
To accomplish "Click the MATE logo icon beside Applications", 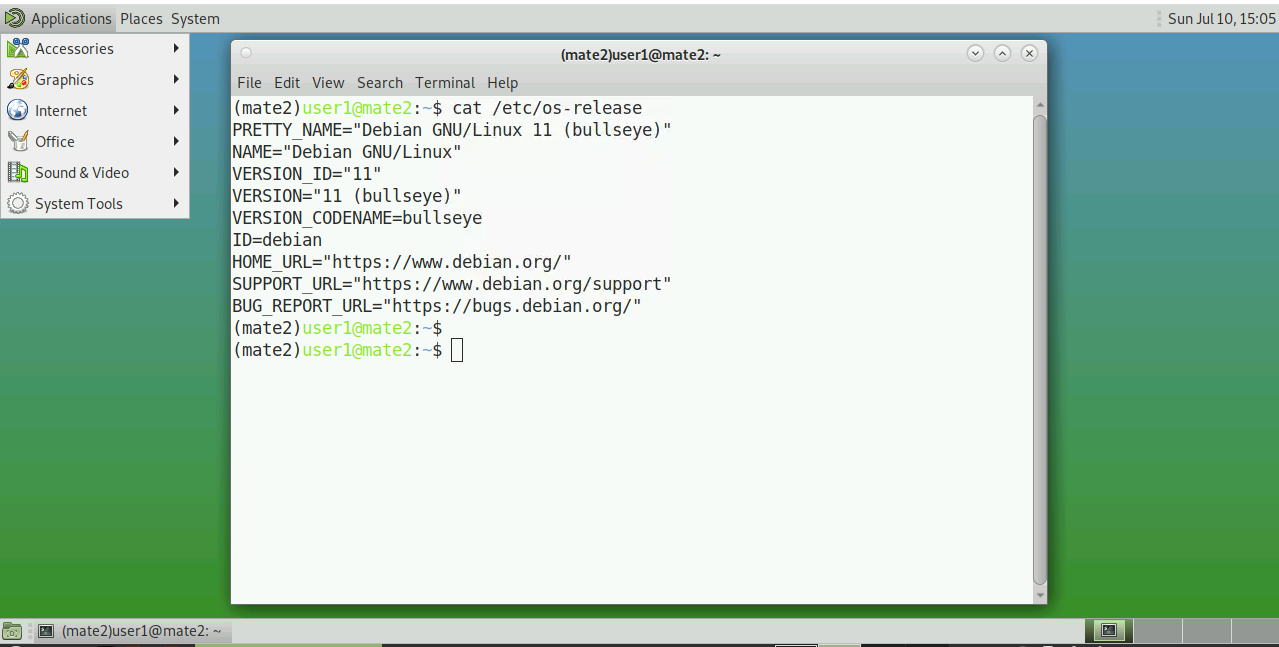I will [x=15, y=18].
